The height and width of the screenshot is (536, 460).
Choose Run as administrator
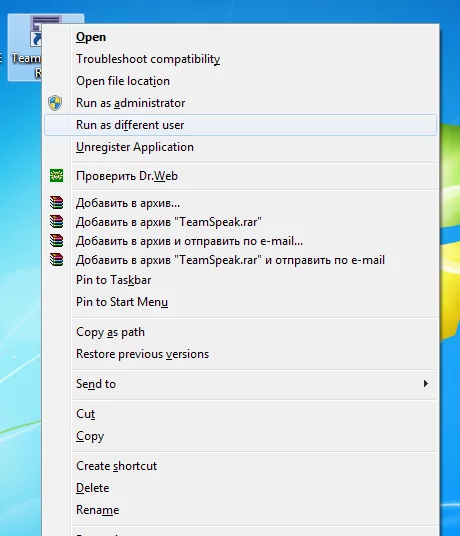pyautogui.click(x=241, y=103)
